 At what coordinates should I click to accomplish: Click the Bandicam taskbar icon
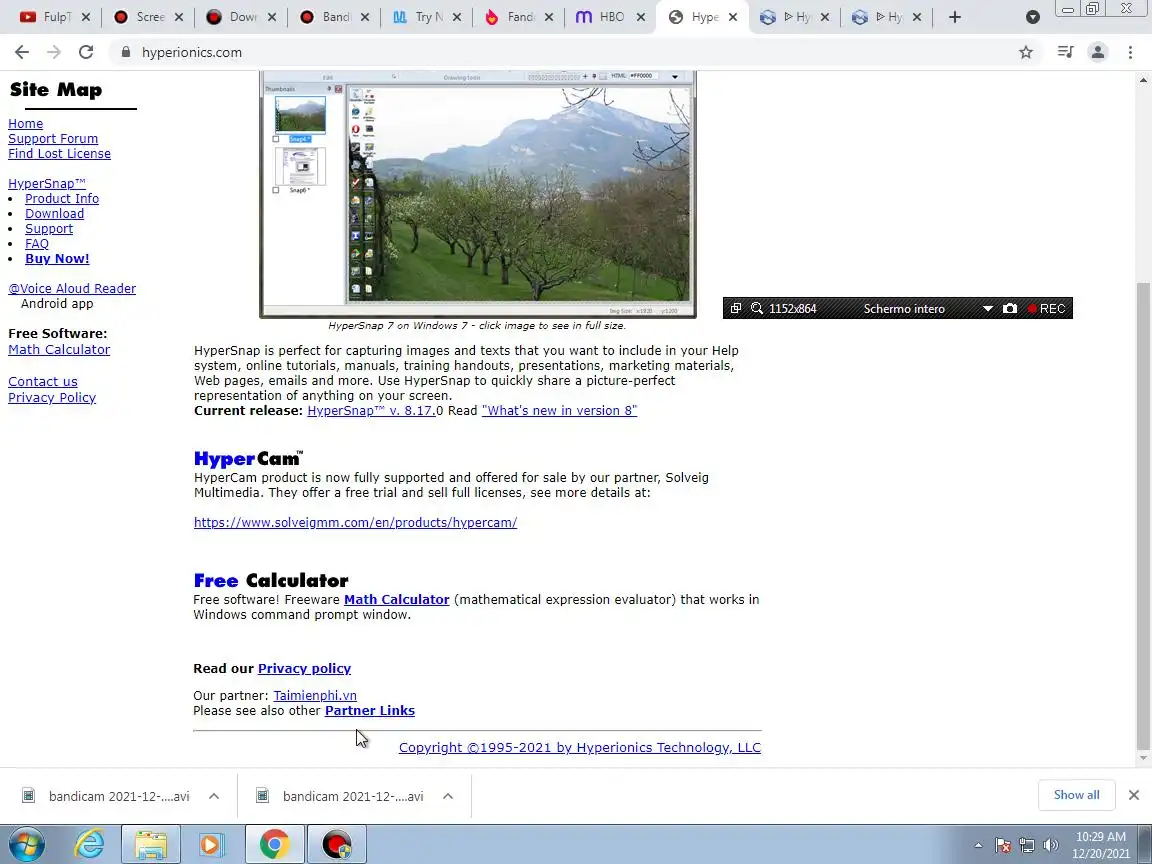point(336,844)
